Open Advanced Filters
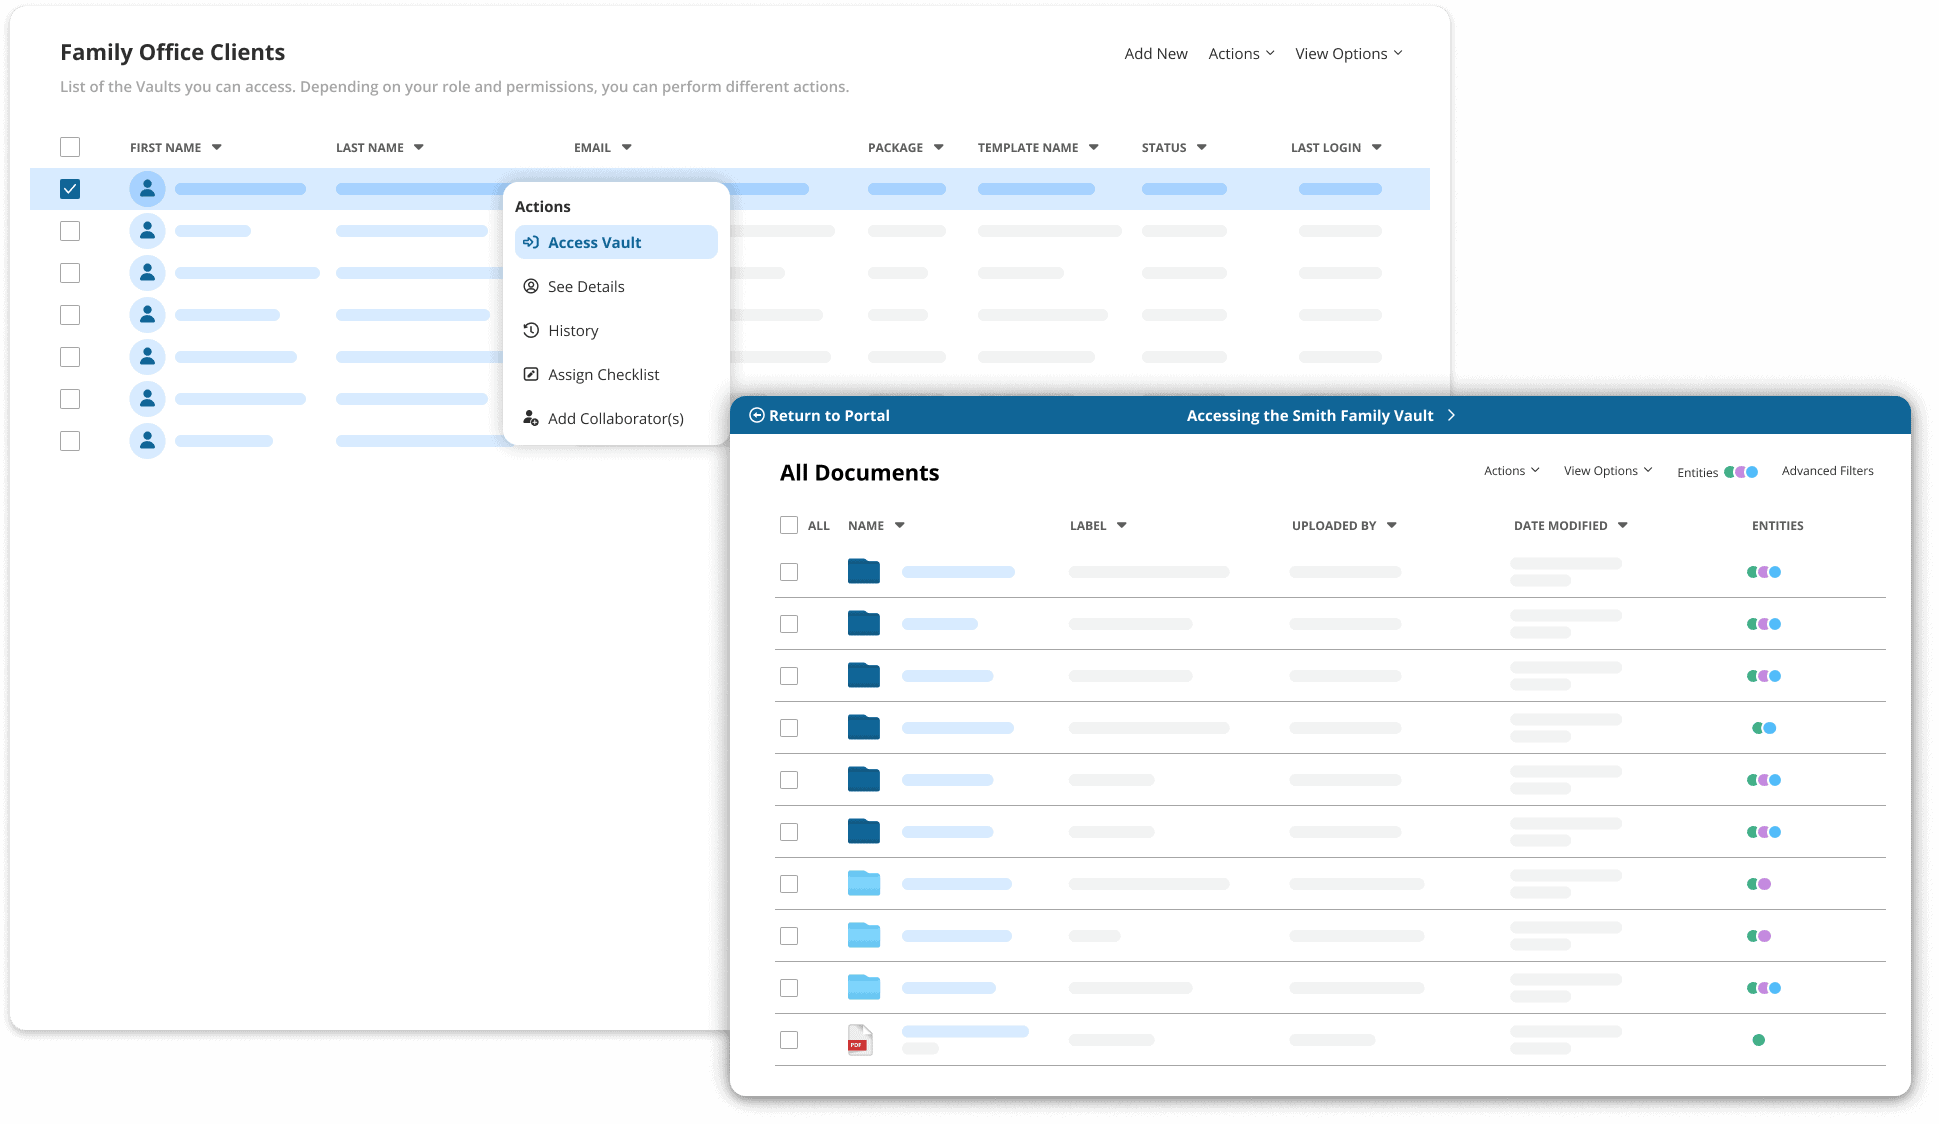Screen dimensions: 1939x1124 point(1827,470)
